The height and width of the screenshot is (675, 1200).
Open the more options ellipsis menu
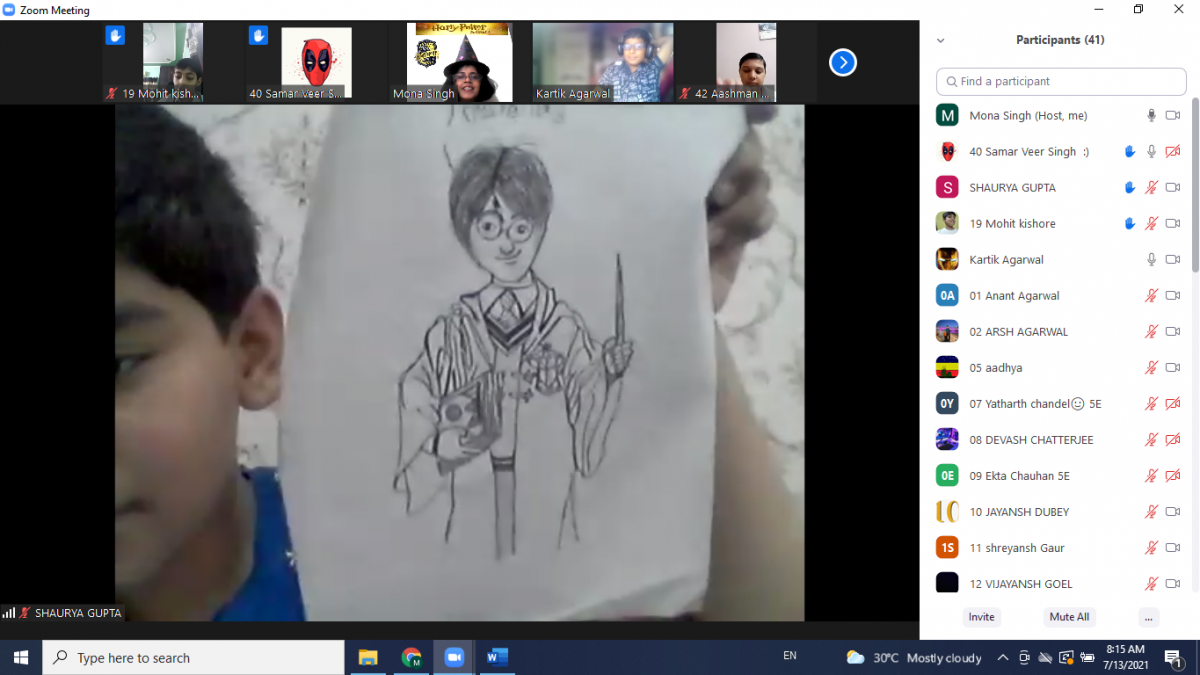click(x=1148, y=617)
